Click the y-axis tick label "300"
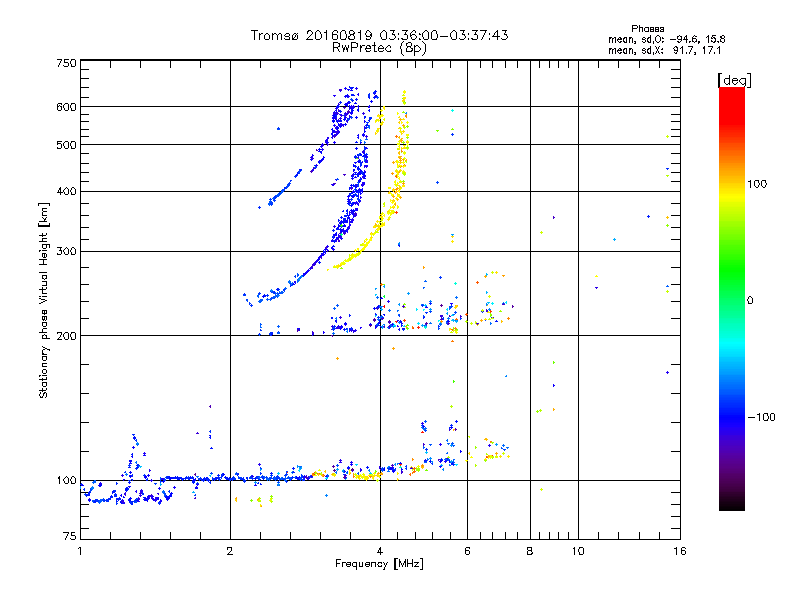 67,251
